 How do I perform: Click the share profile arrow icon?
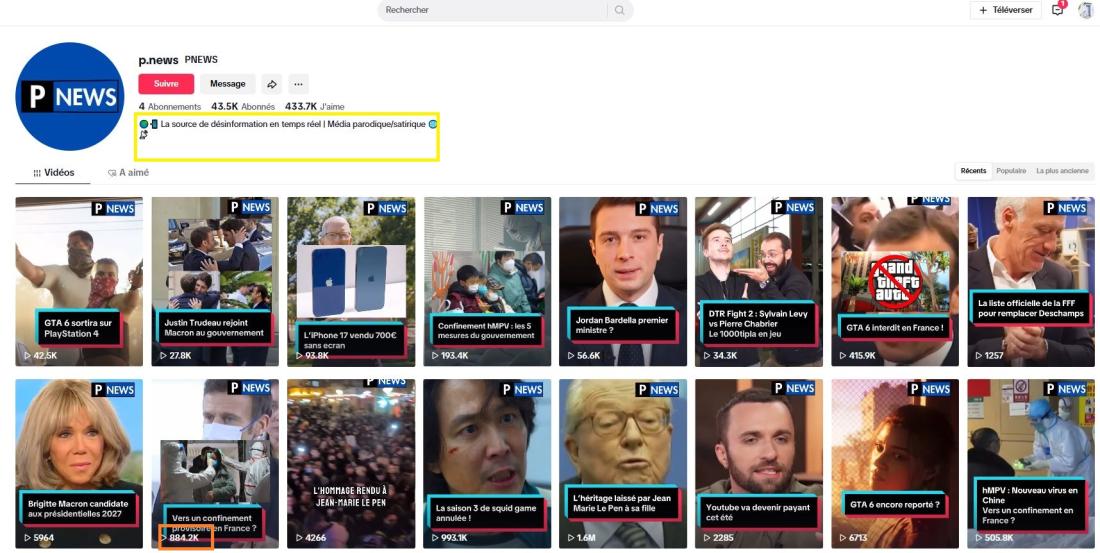(271, 84)
